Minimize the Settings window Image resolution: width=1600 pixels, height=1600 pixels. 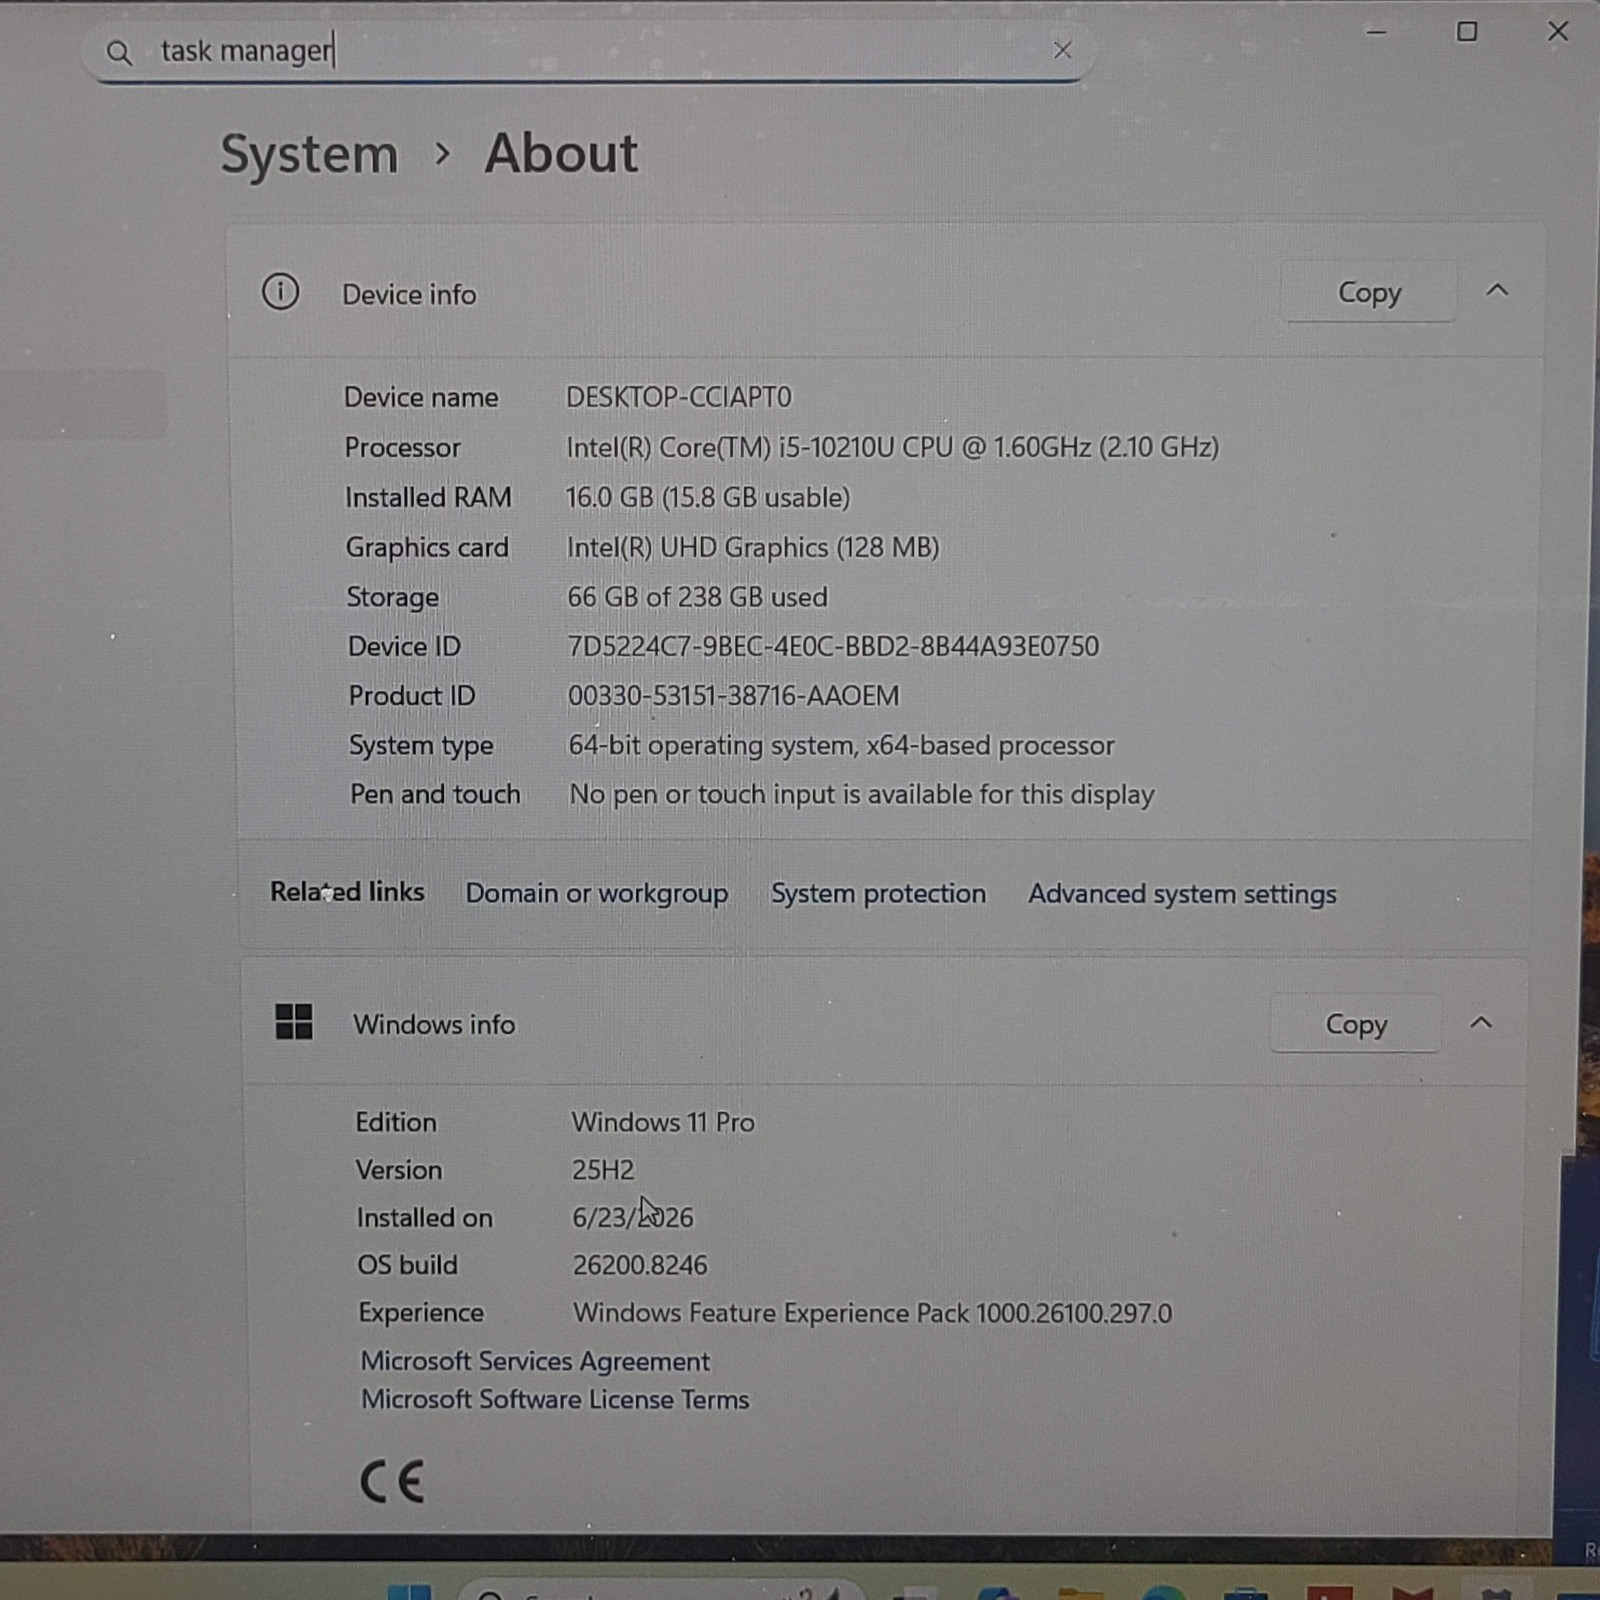point(1376,32)
